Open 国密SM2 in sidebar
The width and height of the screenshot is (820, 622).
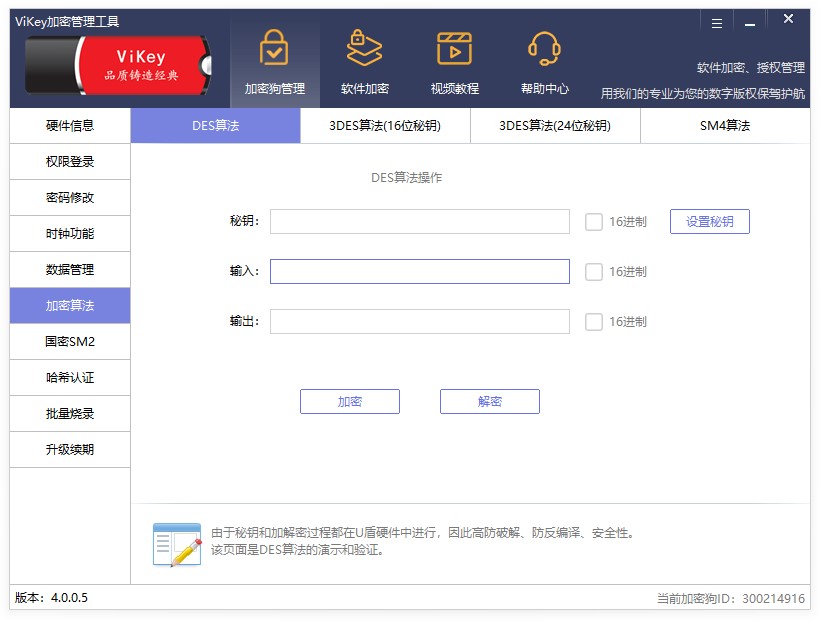(x=70, y=342)
